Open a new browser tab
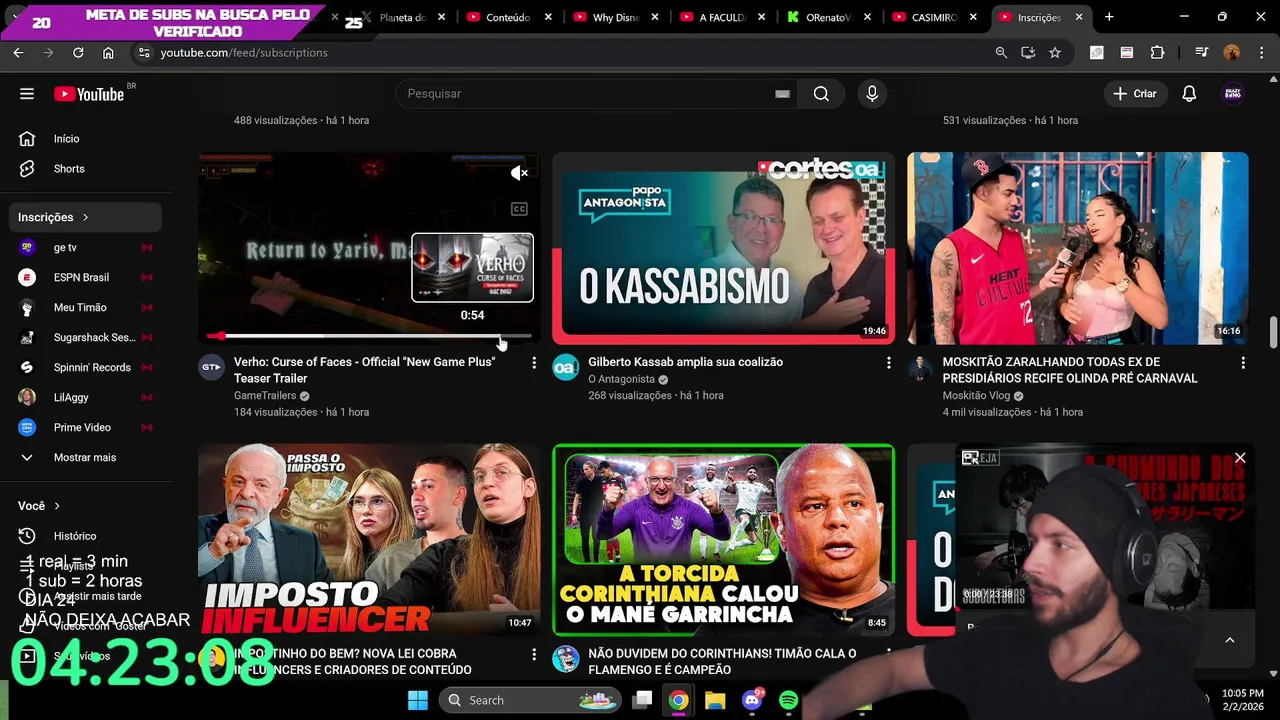1280x720 pixels. click(1109, 17)
